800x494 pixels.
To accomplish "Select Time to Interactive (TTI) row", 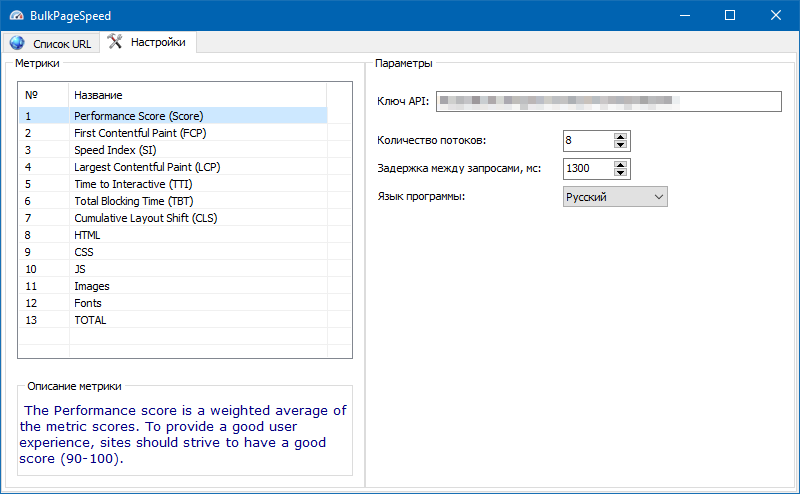I will point(173,184).
